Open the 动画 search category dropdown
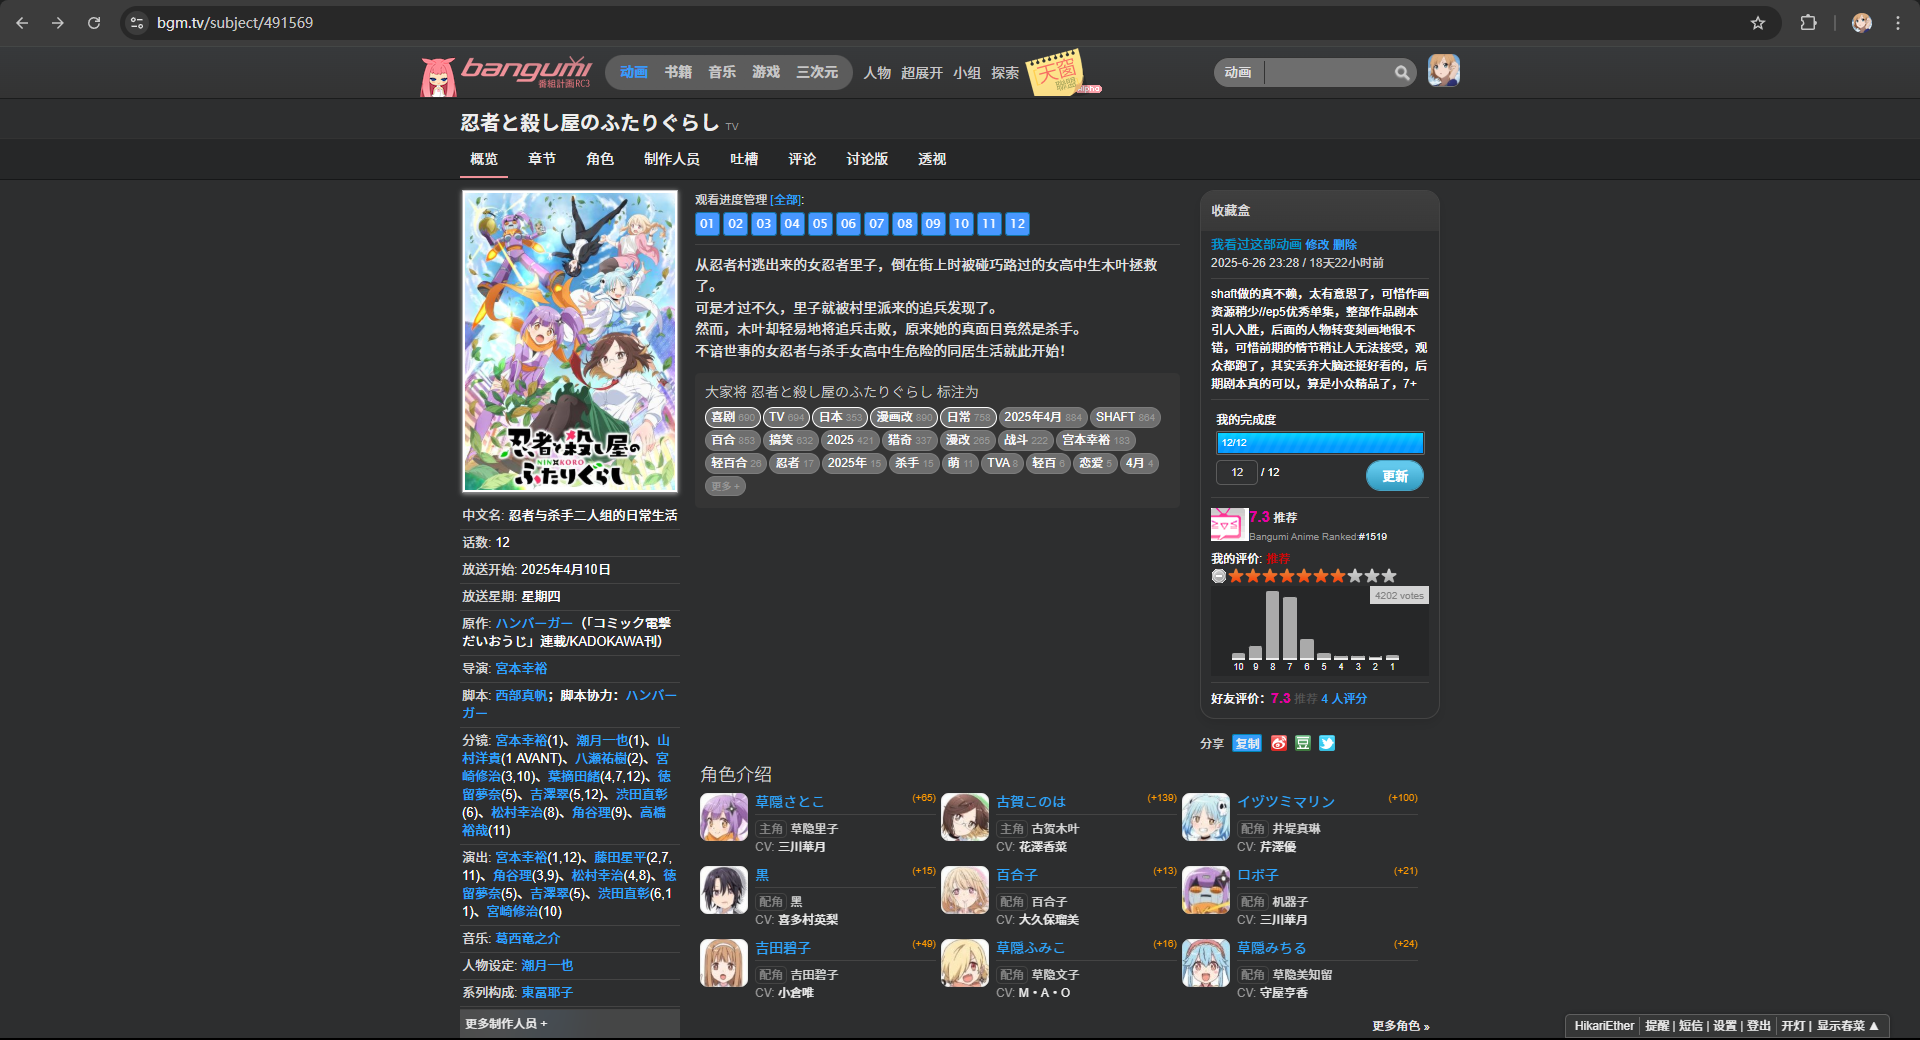This screenshot has width=1920, height=1040. (x=1238, y=73)
